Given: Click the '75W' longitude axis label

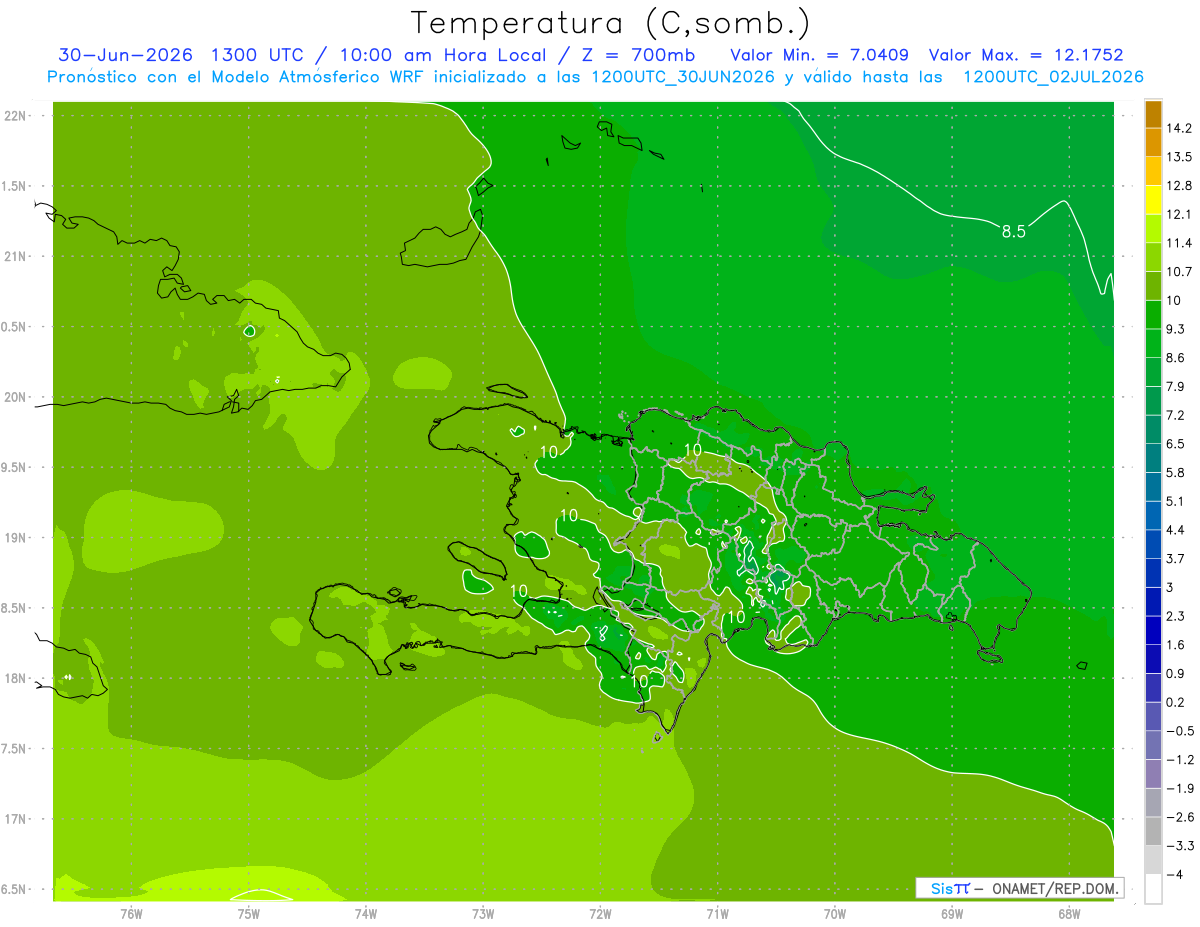Looking at the screenshot, I should click(249, 913).
